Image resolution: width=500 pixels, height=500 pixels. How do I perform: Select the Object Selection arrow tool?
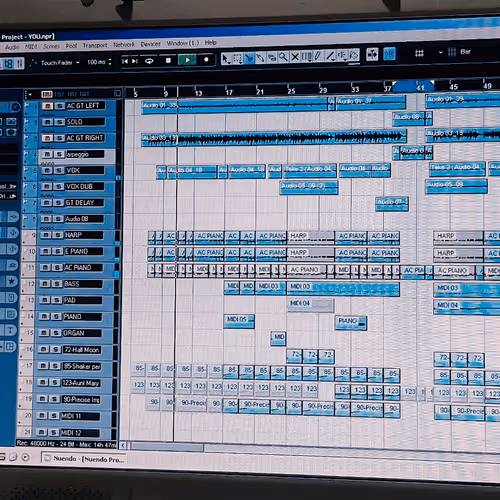point(226,59)
